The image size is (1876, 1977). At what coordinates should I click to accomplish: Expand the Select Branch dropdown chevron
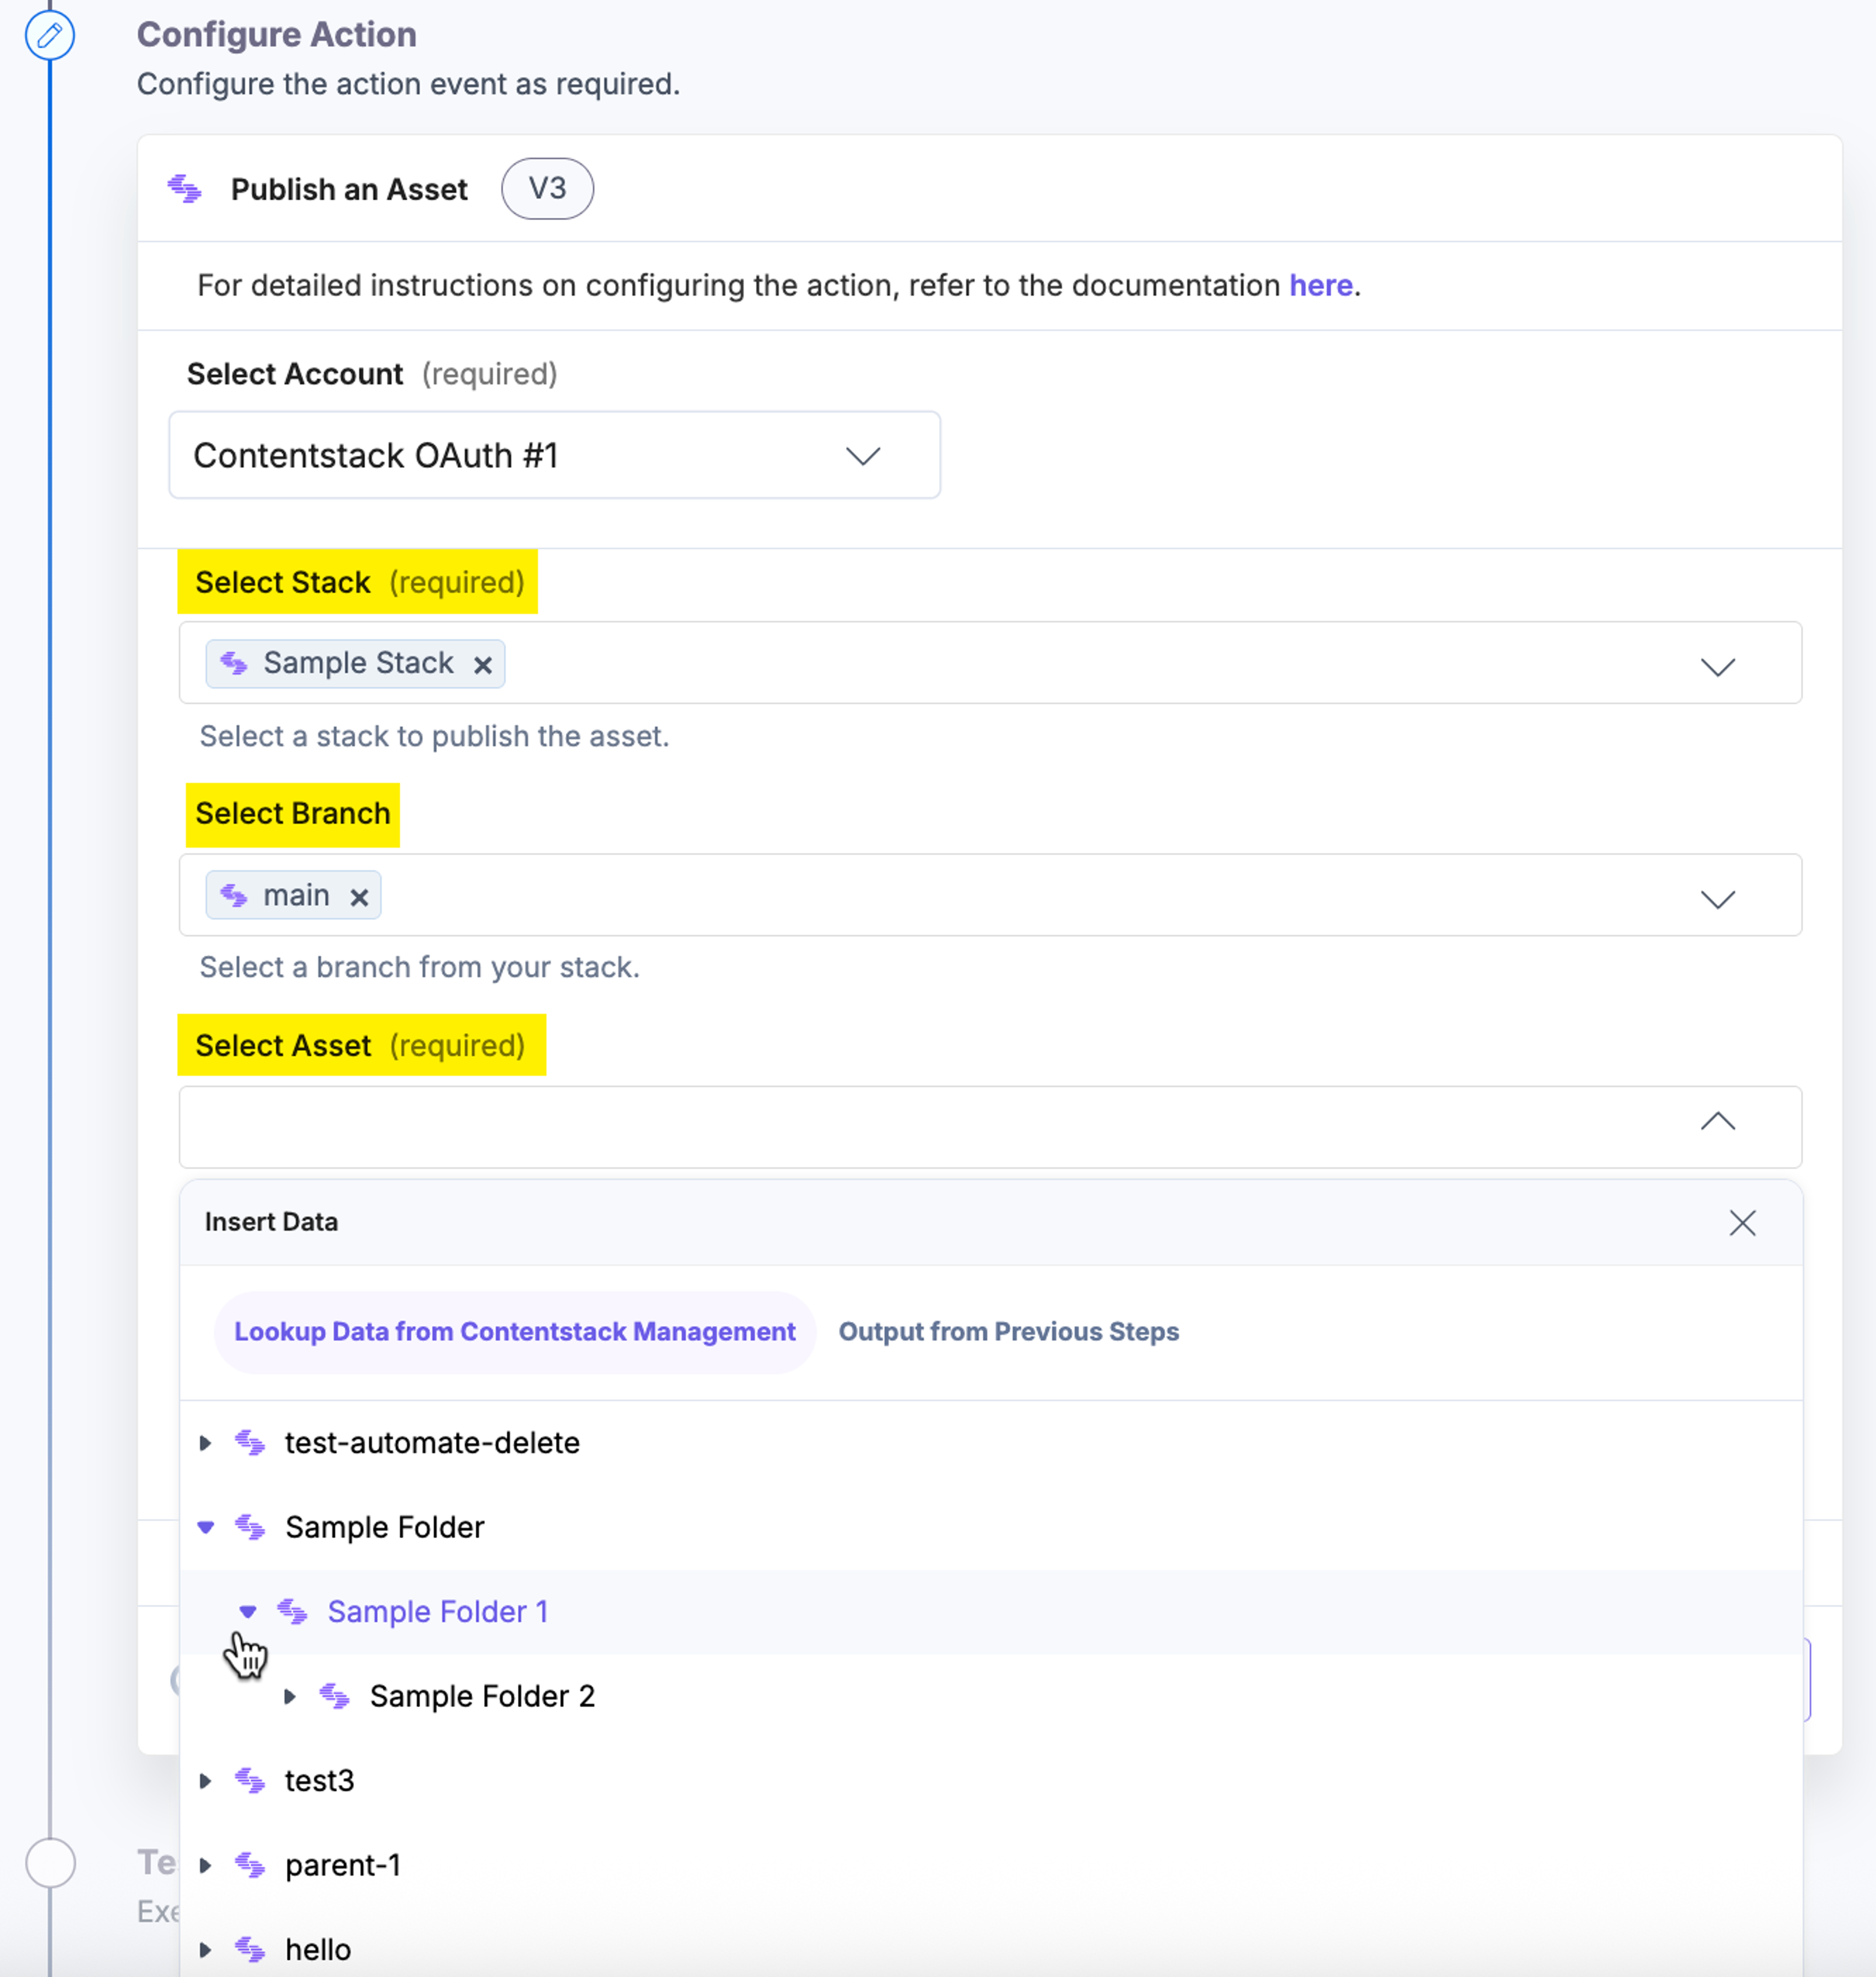coord(1717,899)
